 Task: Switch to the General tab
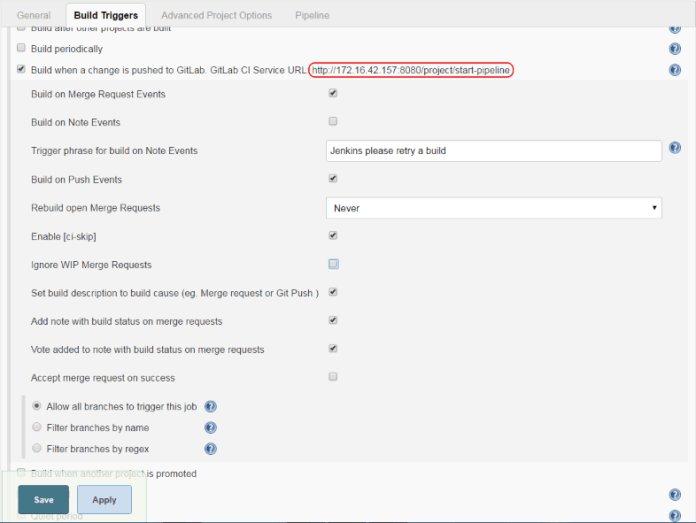click(x=34, y=15)
